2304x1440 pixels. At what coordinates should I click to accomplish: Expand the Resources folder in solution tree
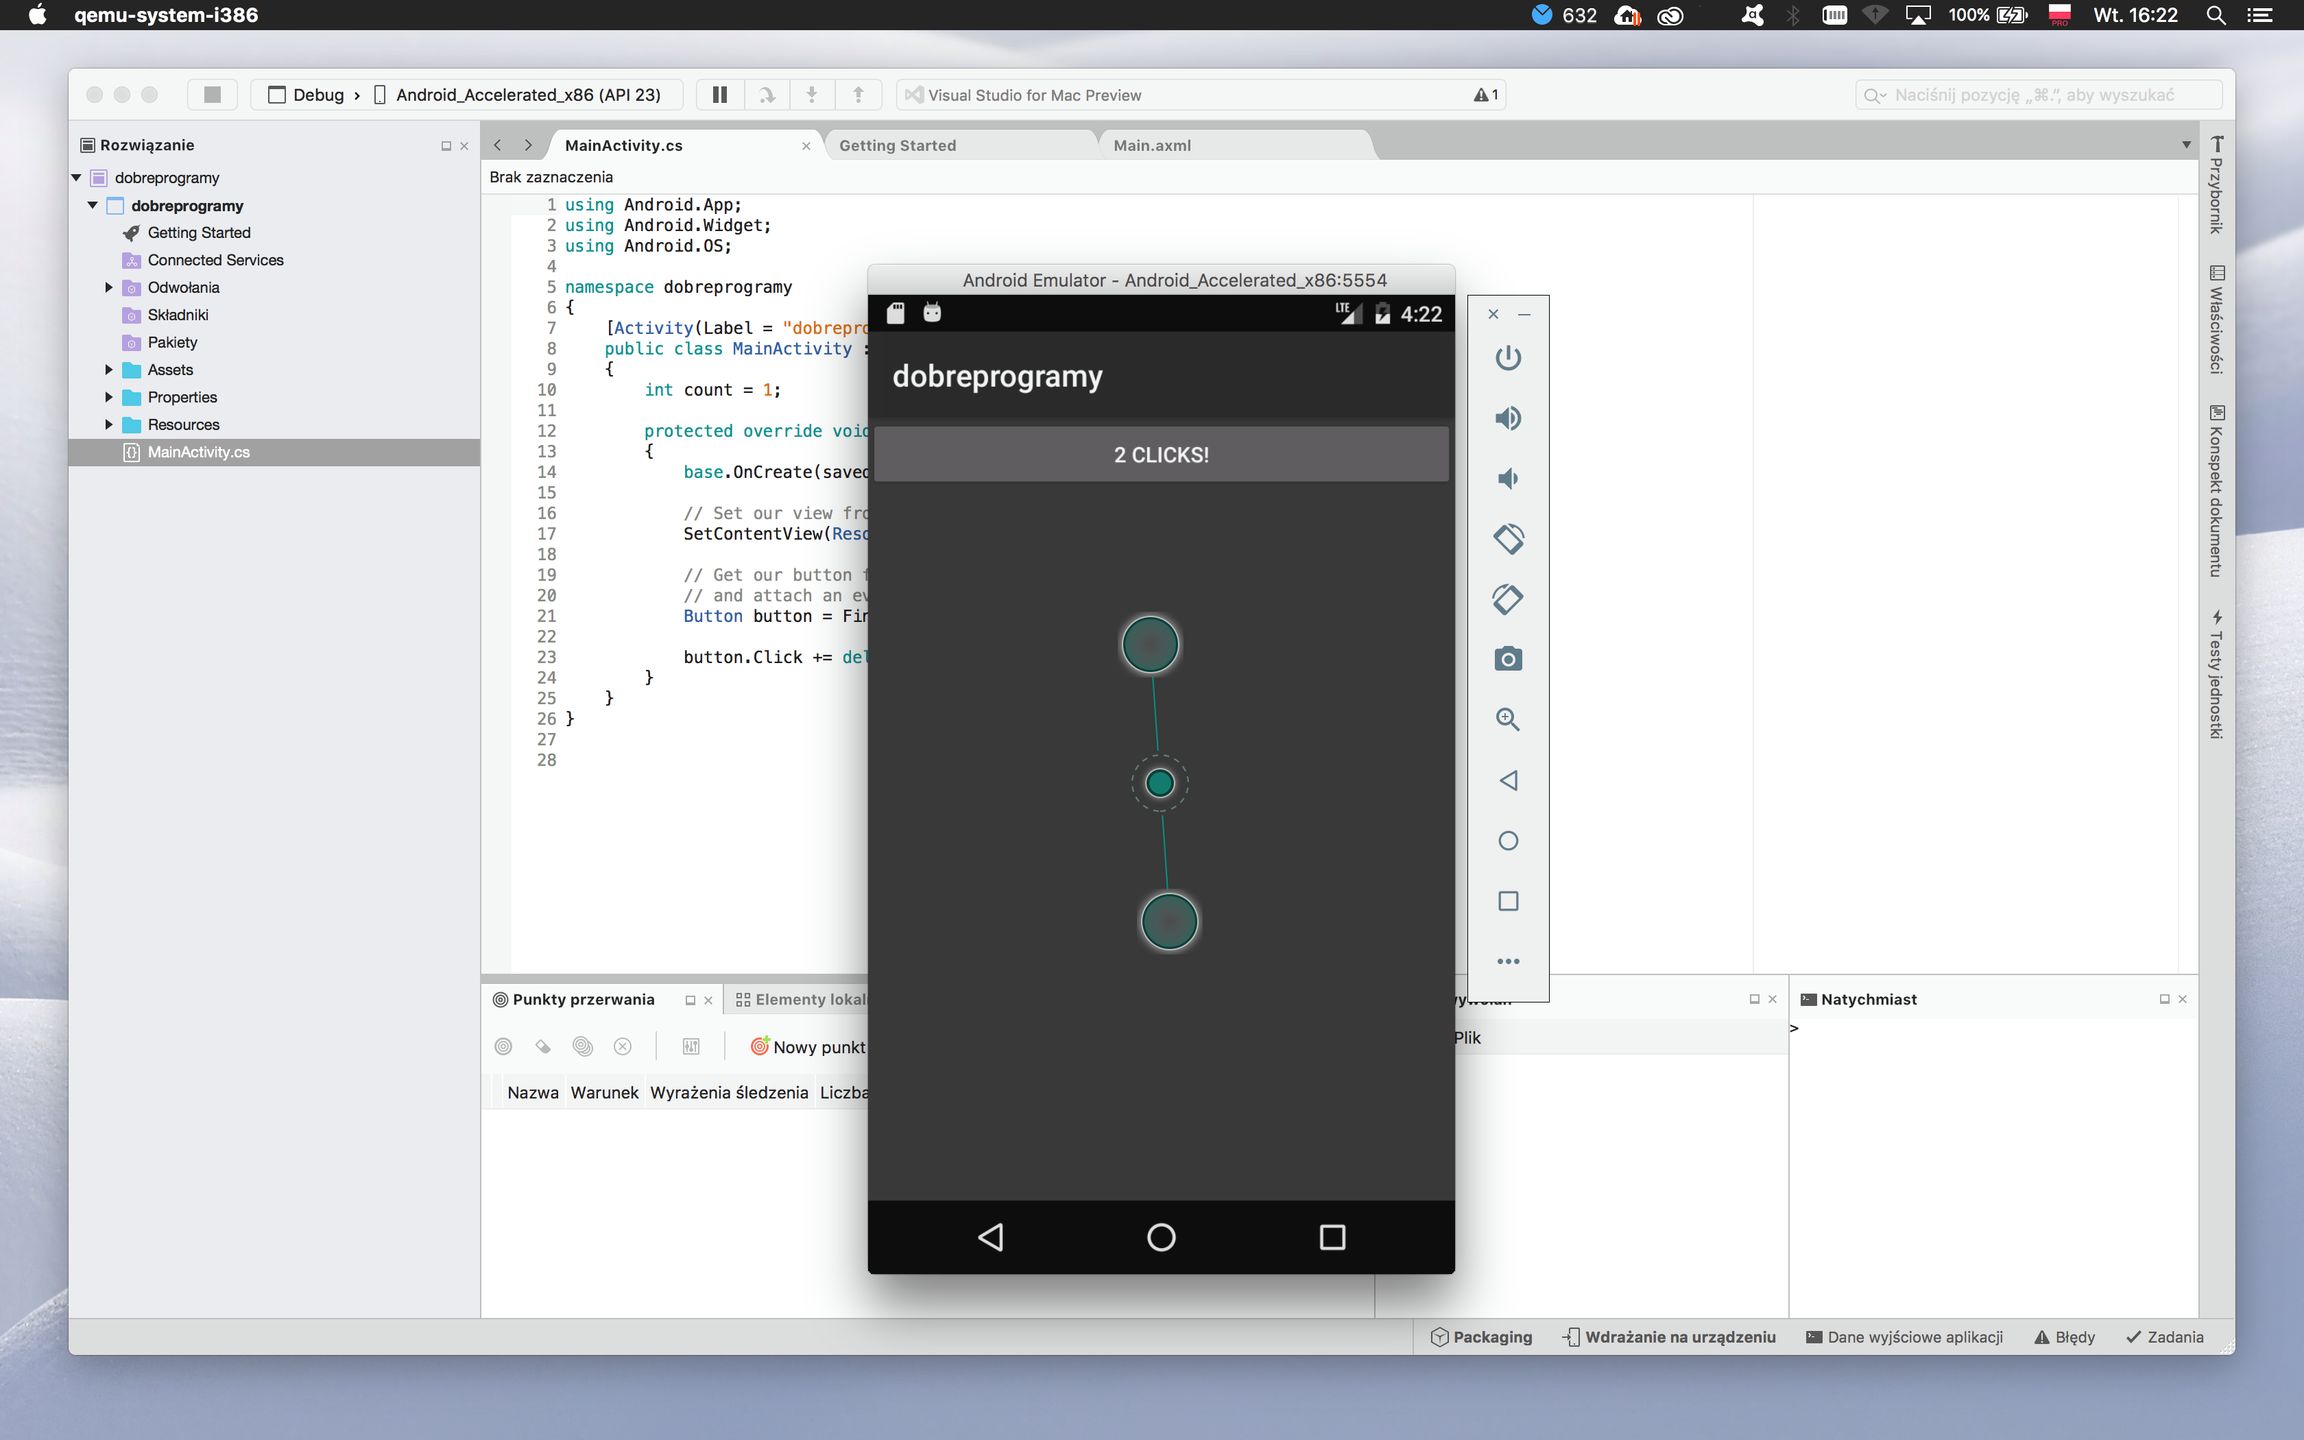click(109, 424)
